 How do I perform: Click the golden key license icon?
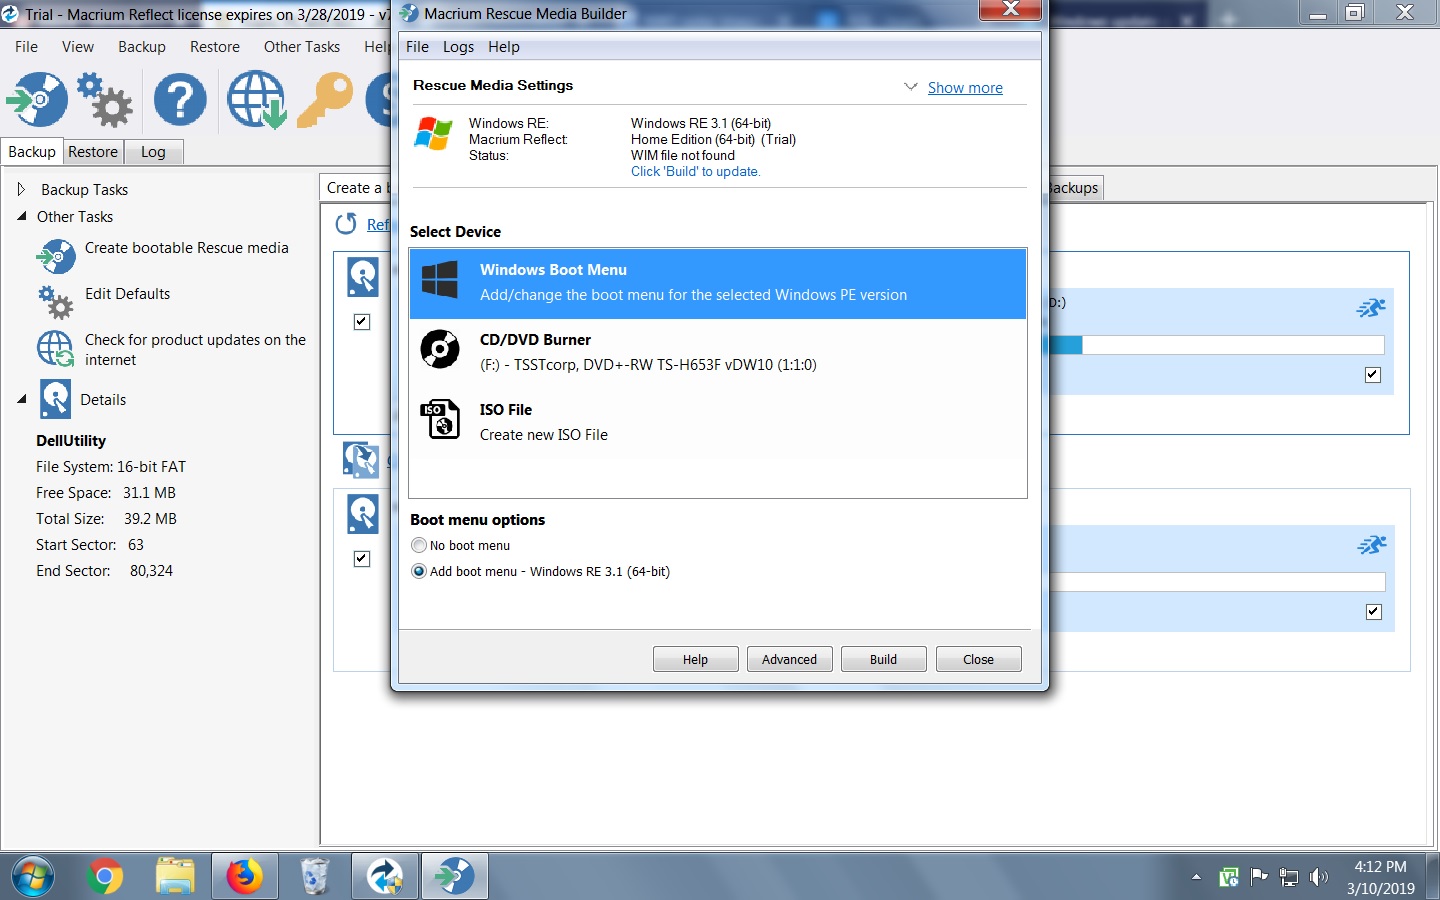click(x=325, y=99)
